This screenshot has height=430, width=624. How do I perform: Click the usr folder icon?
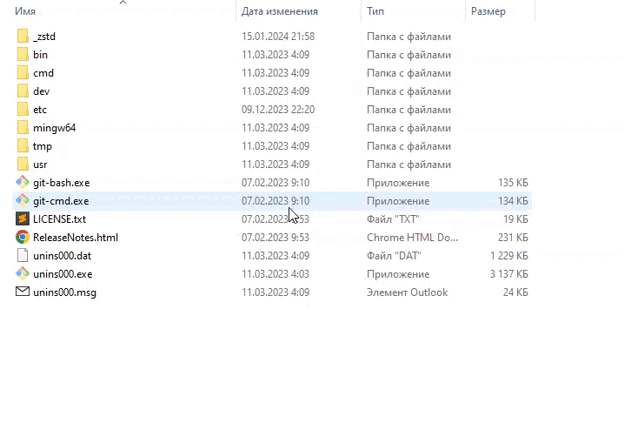tap(23, 164)
